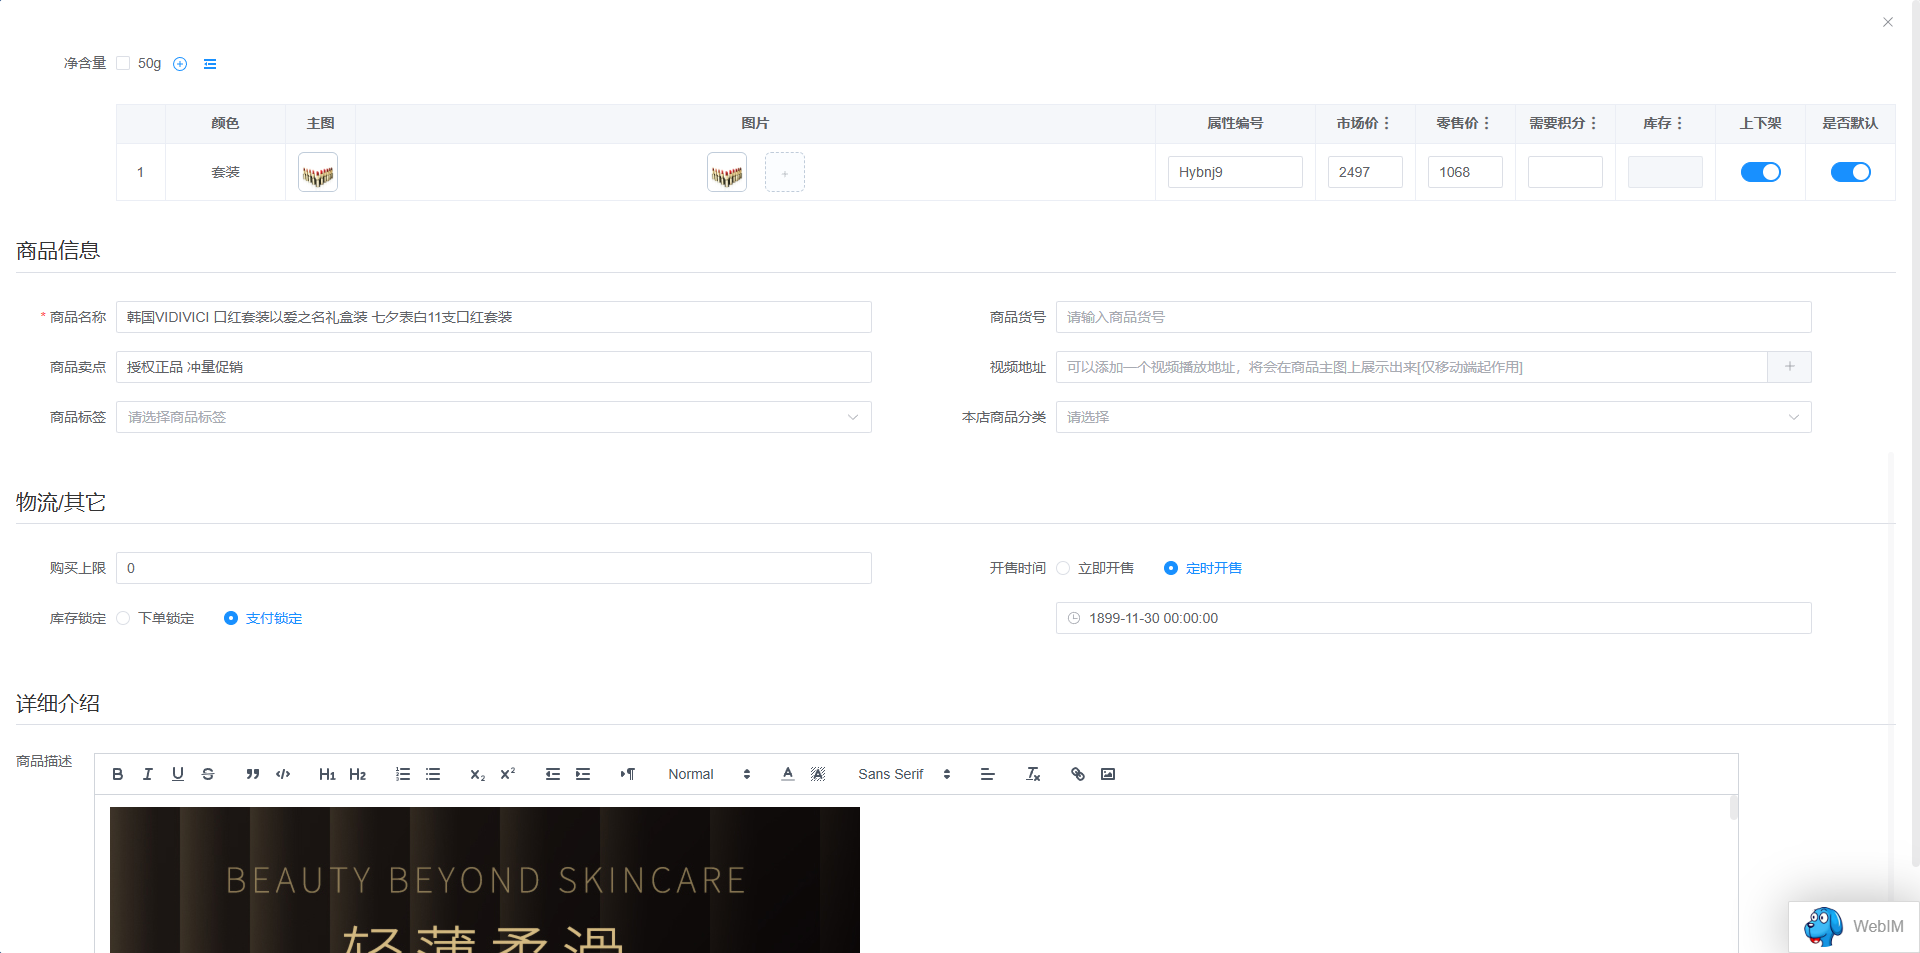Click the insert link icon
This screenshot has width=1920, height=953.
[1078, 774]
